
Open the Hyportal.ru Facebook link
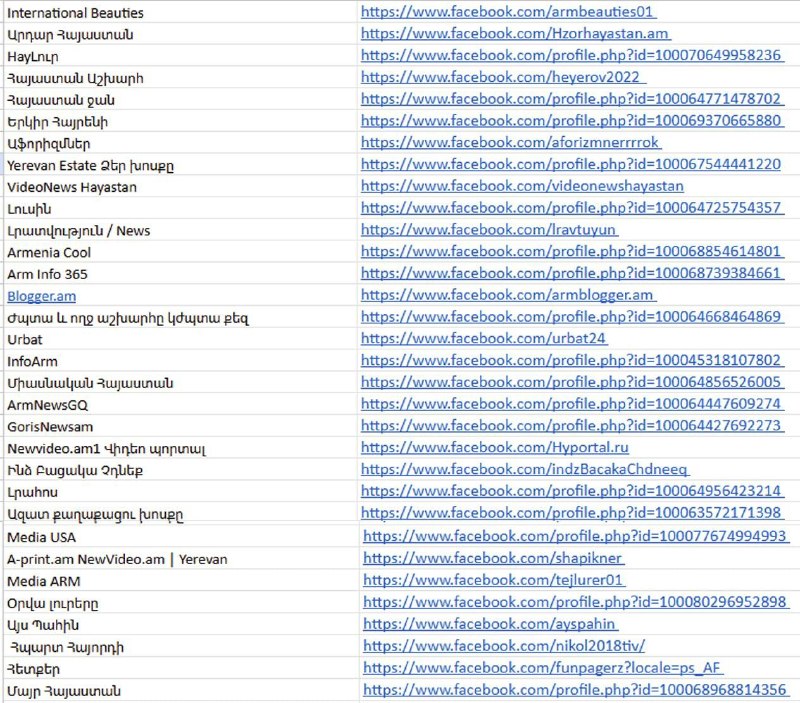coord(494,447)
